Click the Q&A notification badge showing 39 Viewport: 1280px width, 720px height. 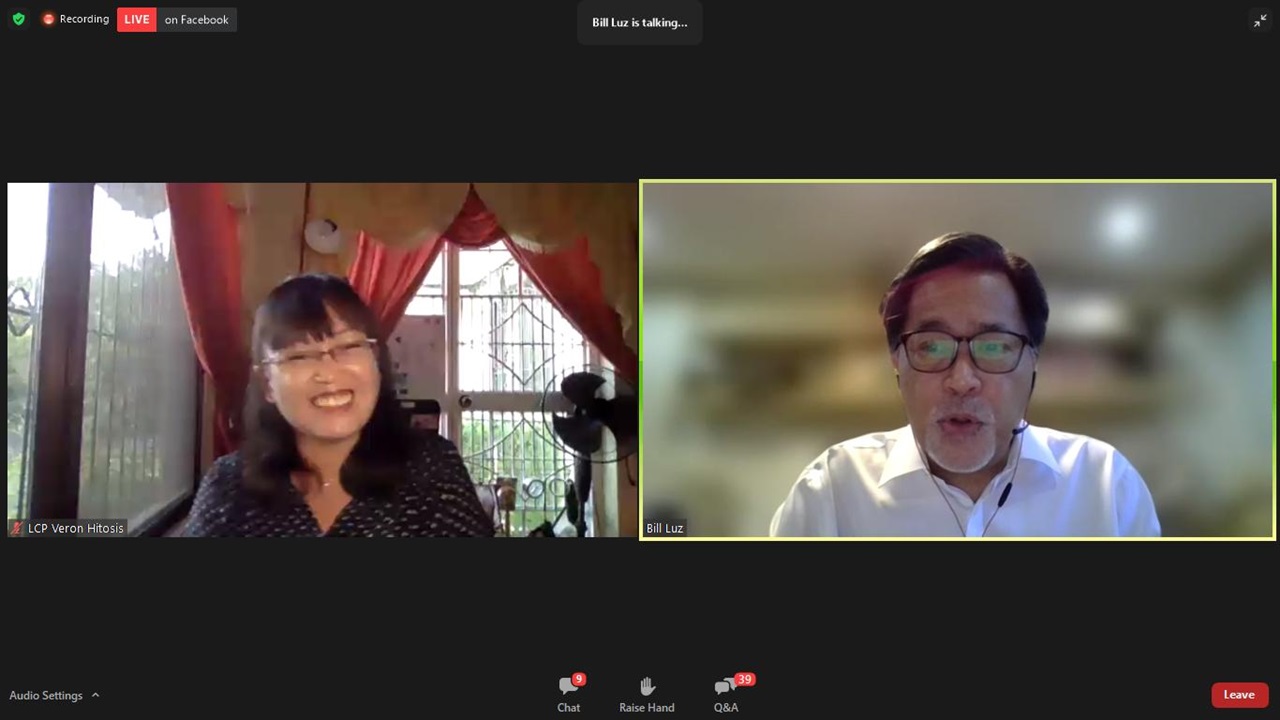744,679
